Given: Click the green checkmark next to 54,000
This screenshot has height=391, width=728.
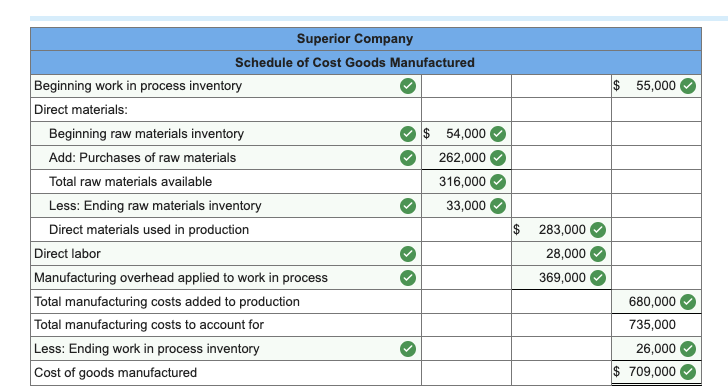Looking at the screenshot, I should [x=498, y=134].
